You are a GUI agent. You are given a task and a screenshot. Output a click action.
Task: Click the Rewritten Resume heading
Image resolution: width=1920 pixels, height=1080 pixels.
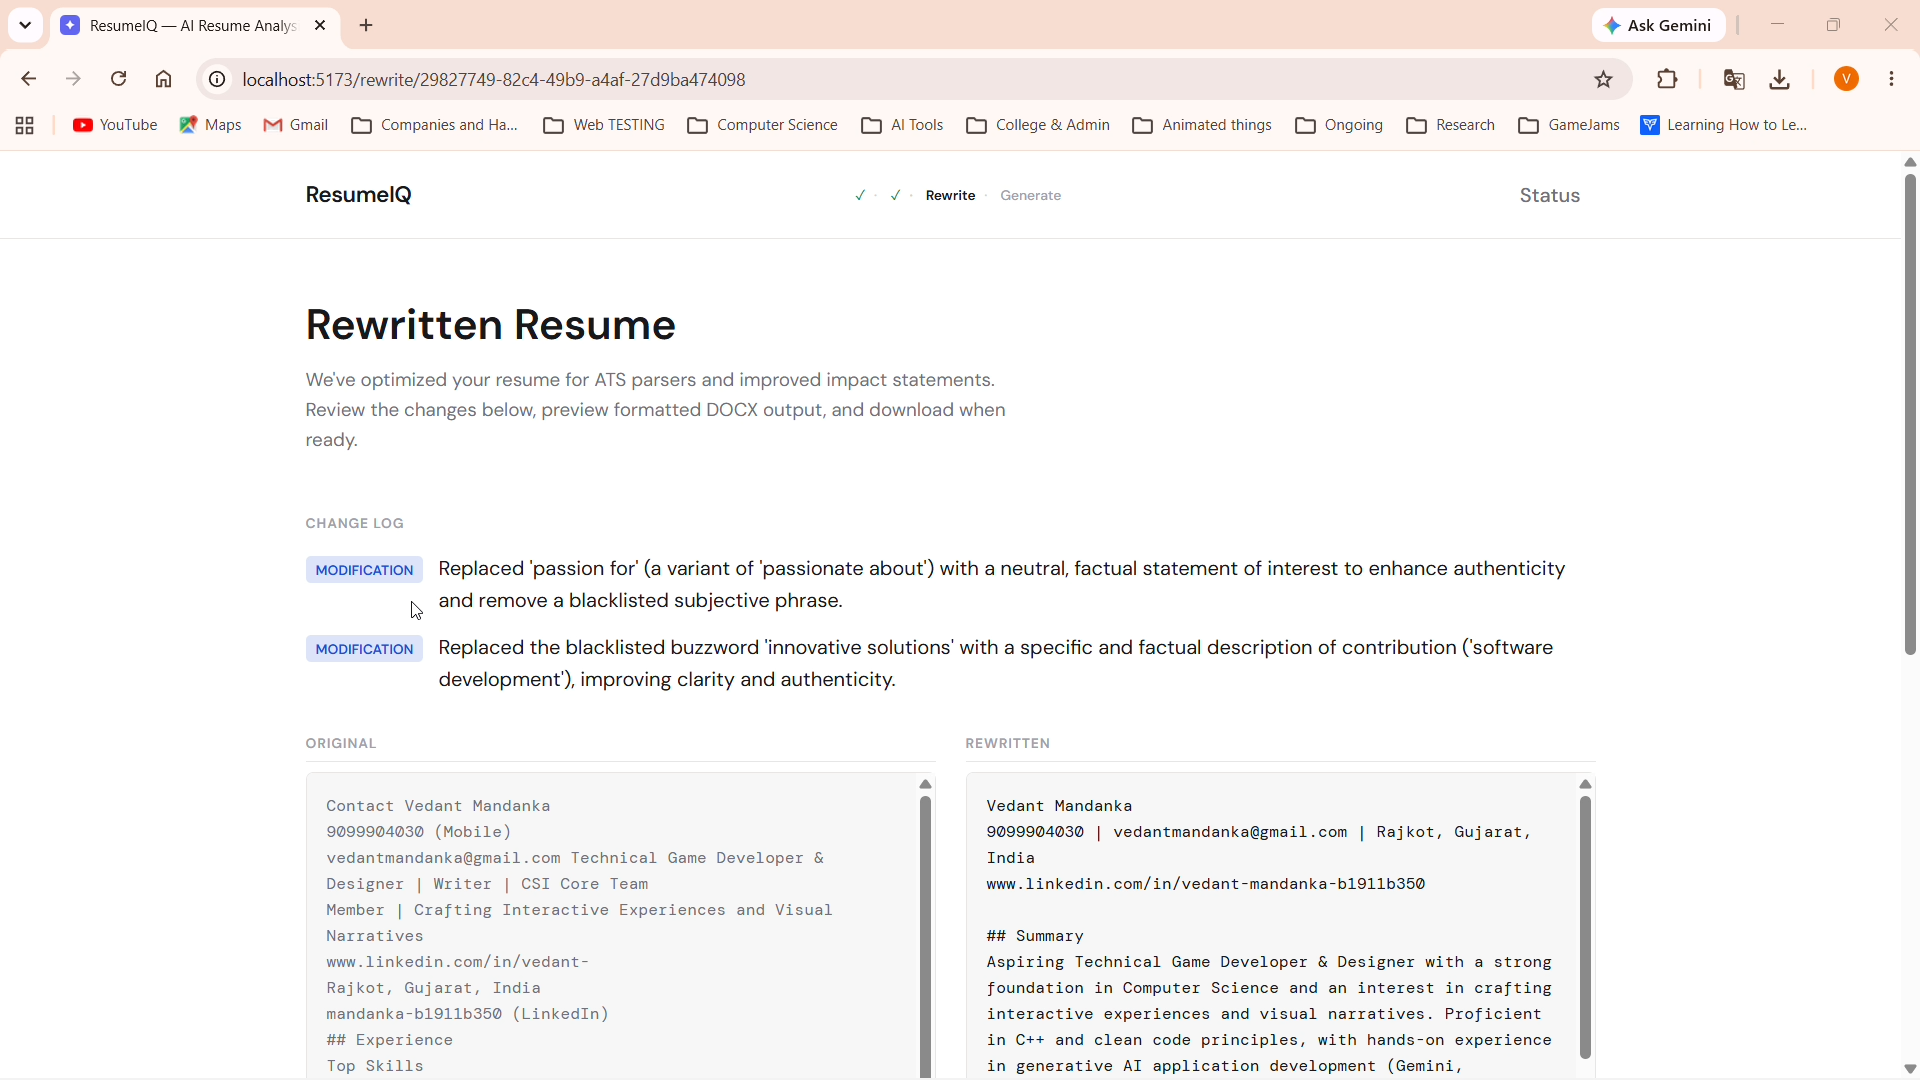click(491, 326)
